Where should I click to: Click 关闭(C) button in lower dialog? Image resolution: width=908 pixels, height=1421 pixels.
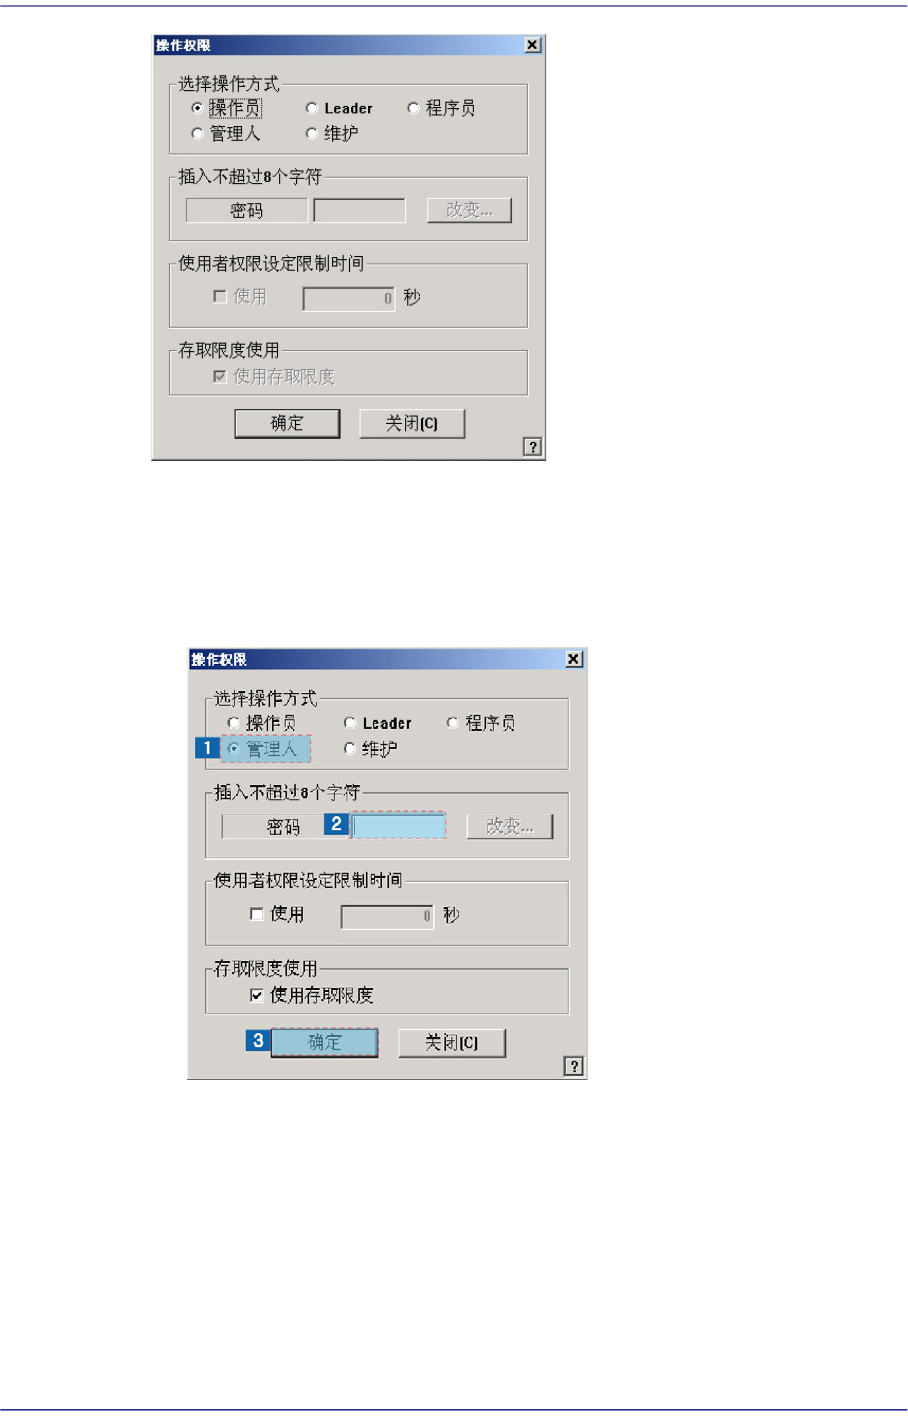(452, 1042)
